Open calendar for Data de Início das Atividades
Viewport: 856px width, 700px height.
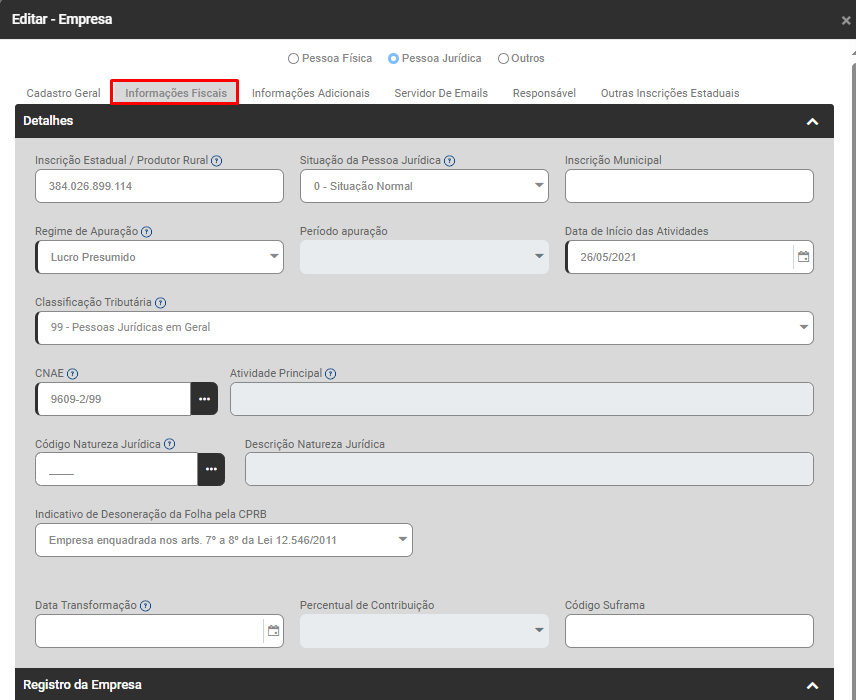802,257
